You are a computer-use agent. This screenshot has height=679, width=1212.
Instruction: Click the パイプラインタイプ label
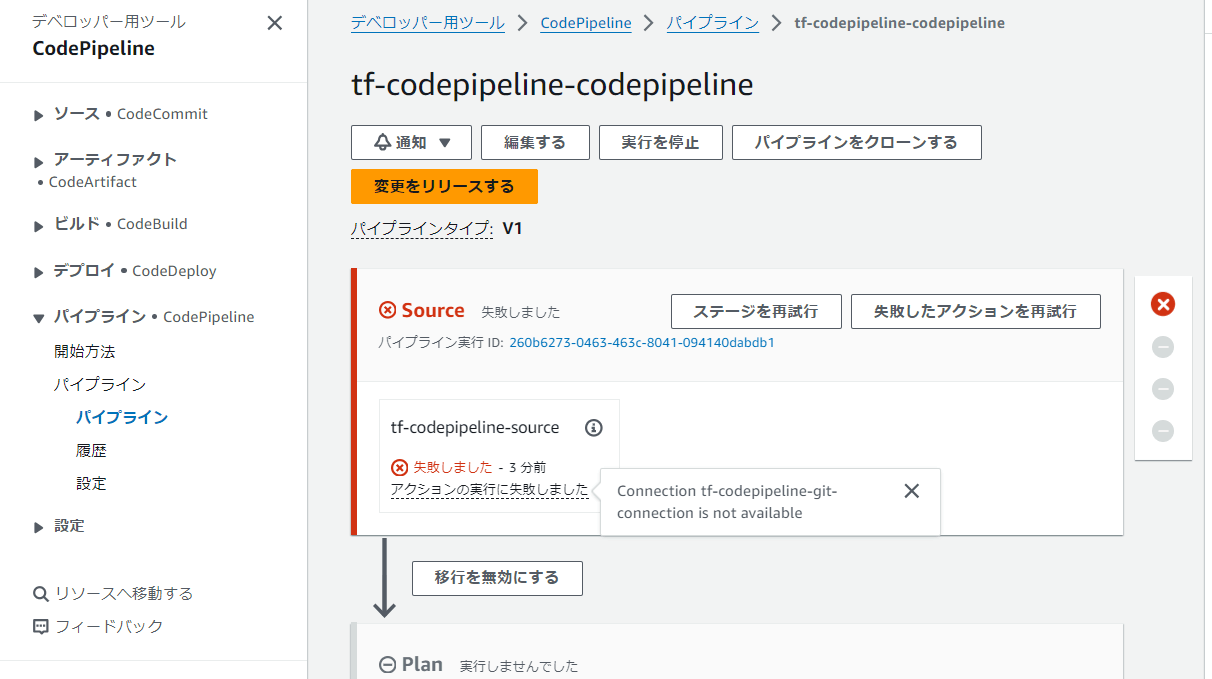click(x=422, y=229)
